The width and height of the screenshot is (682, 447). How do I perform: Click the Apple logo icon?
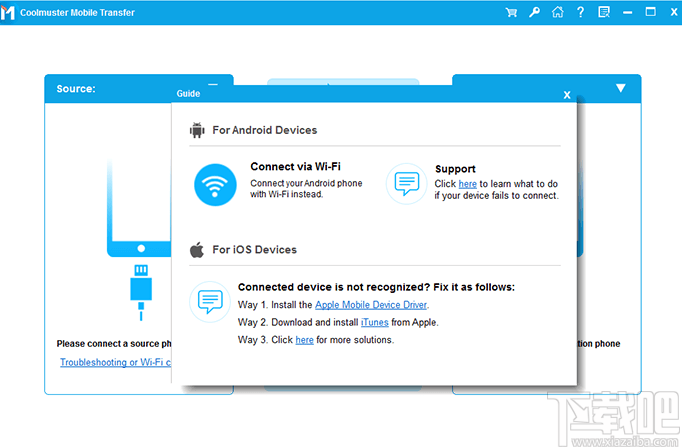(x=197, y=250)
